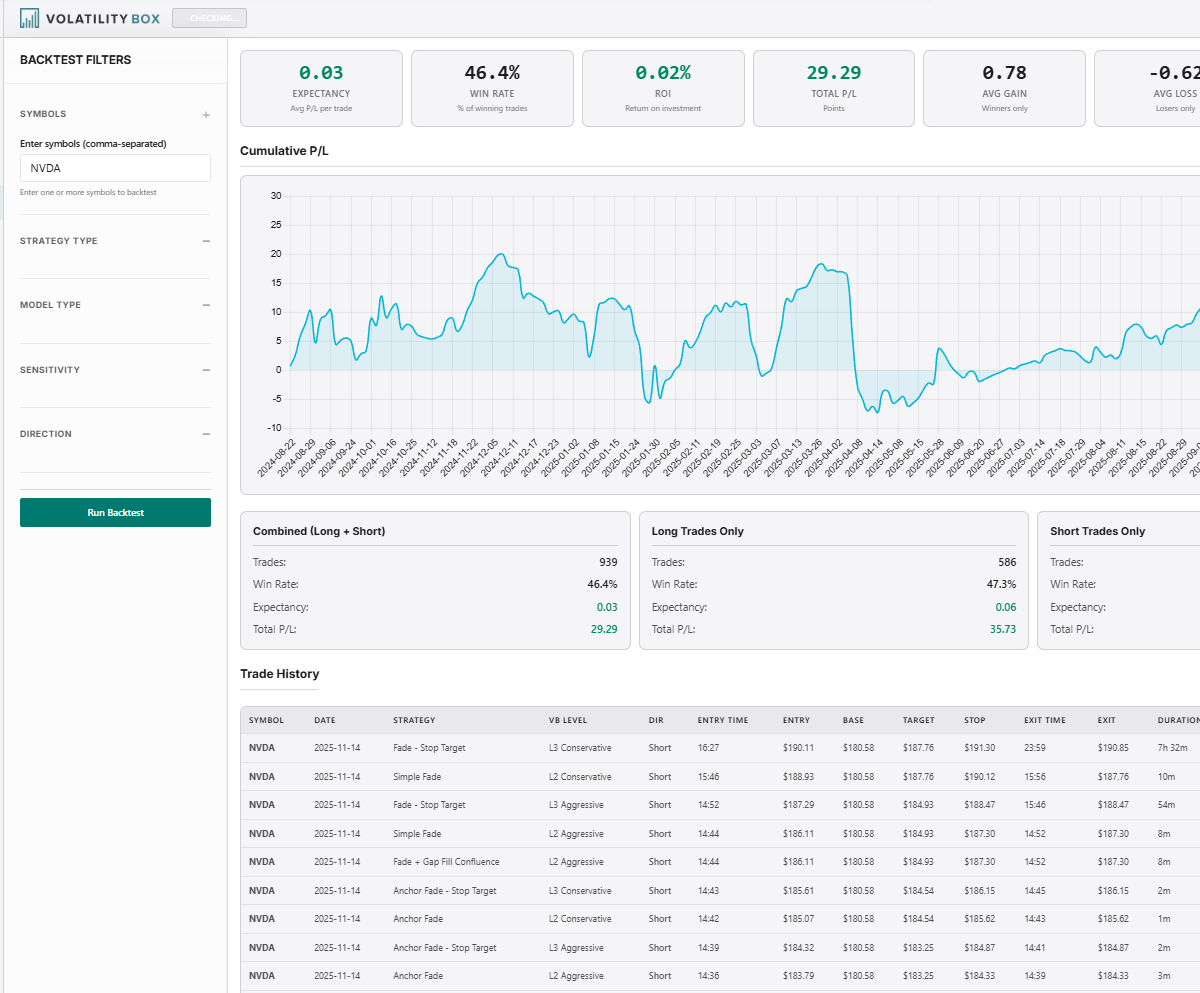Expand the Symbols section plus icon
This screenshot has height=993, width=1200.
point(206,115)
